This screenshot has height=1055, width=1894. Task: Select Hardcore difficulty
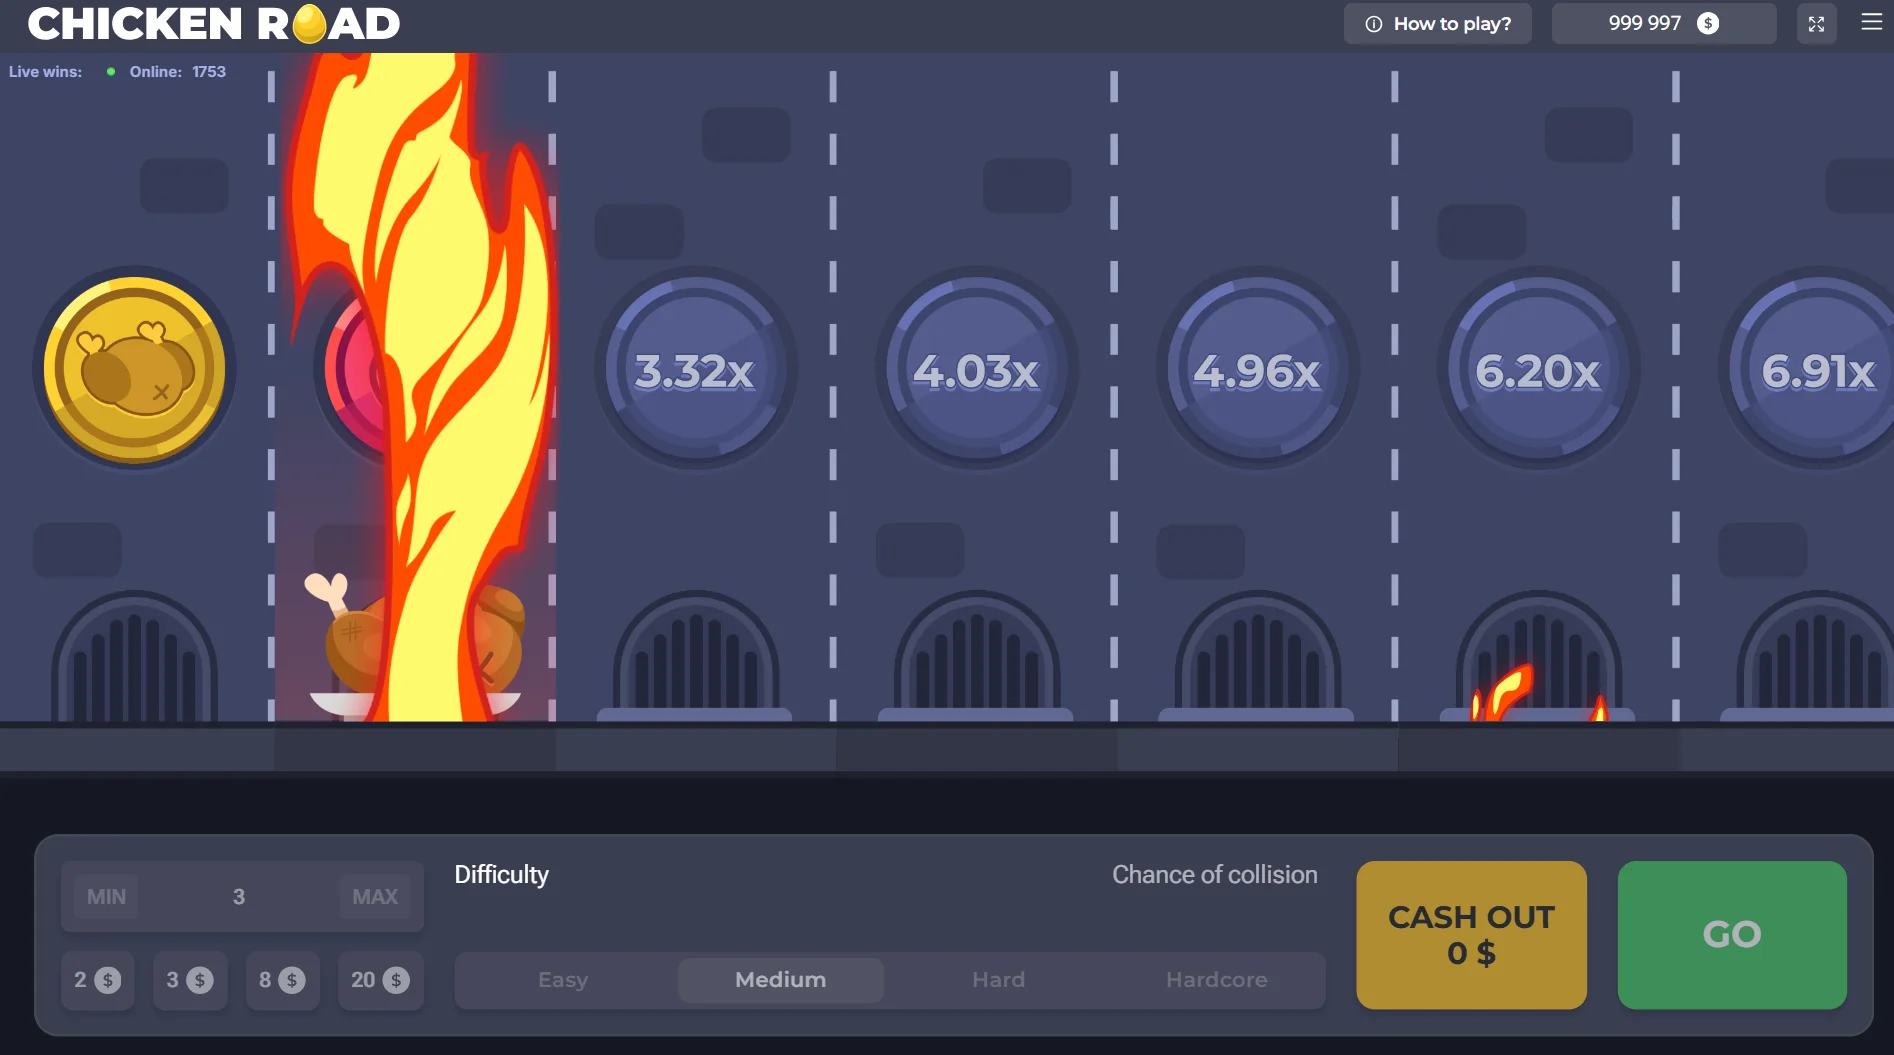pos(1216,980)
